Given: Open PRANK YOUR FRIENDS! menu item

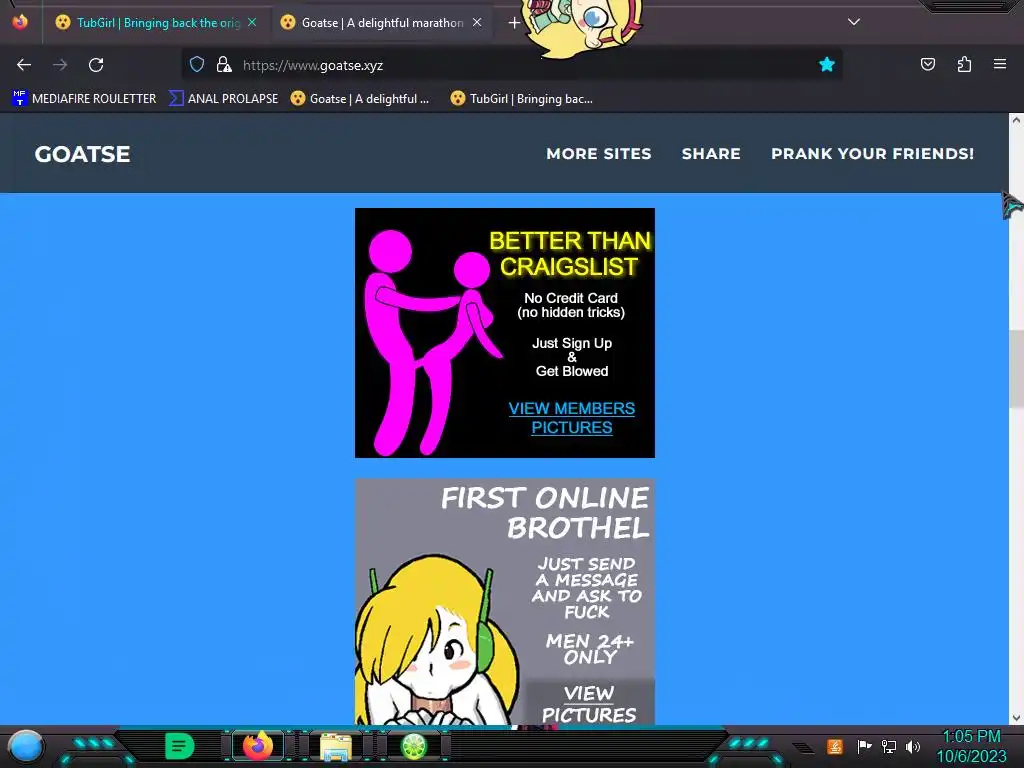Looking at the screenshot, I should coord(872,153).
